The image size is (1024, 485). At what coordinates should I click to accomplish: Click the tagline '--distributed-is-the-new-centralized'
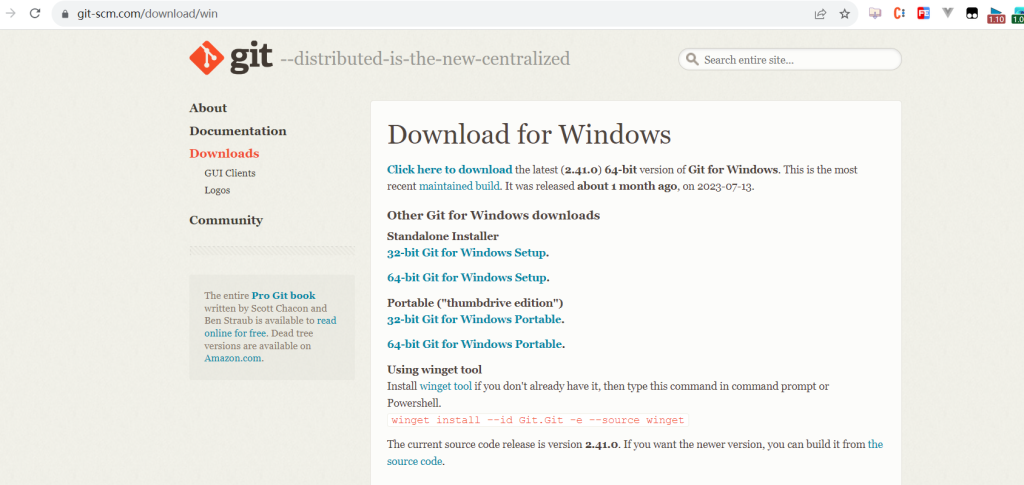pyautogui.click(x=425, y=59)
